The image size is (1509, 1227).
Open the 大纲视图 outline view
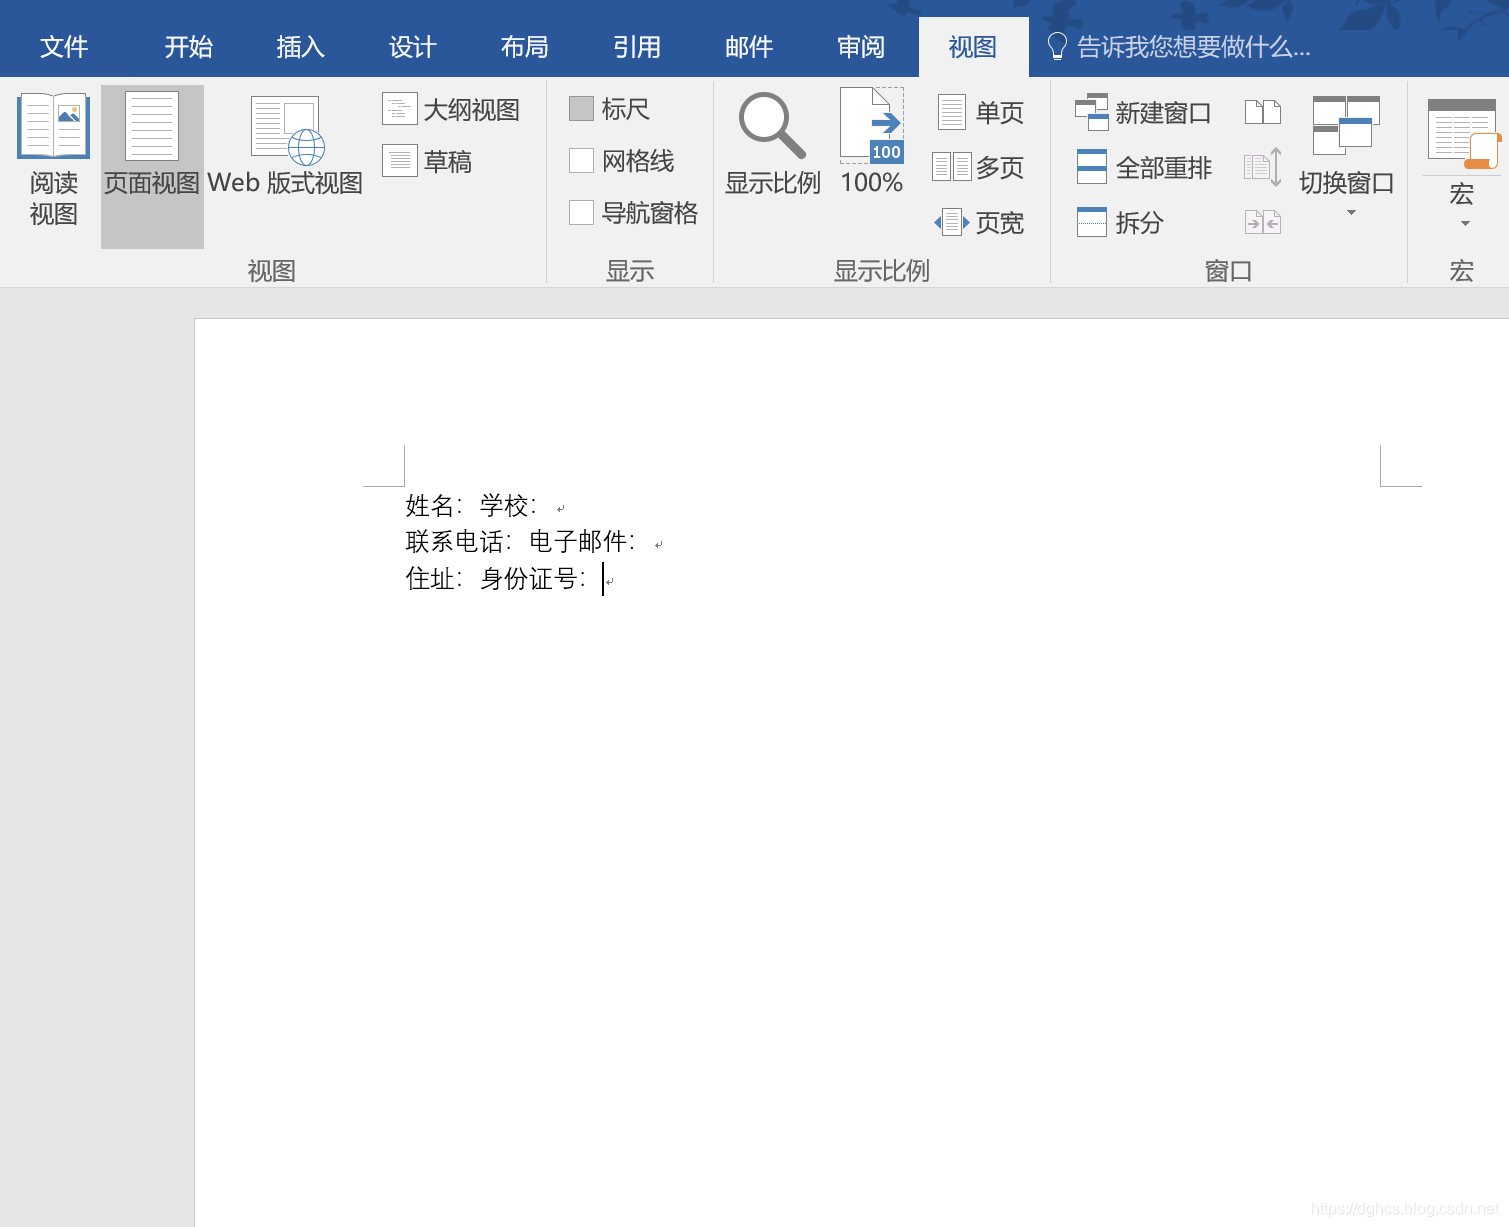coord(450,109)
